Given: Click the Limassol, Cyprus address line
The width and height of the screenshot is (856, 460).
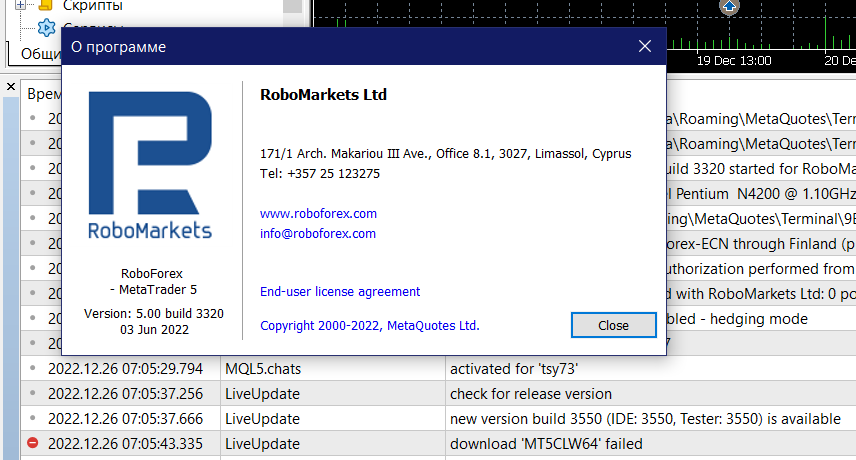Looking at the screenshot, I should [445, 154].
